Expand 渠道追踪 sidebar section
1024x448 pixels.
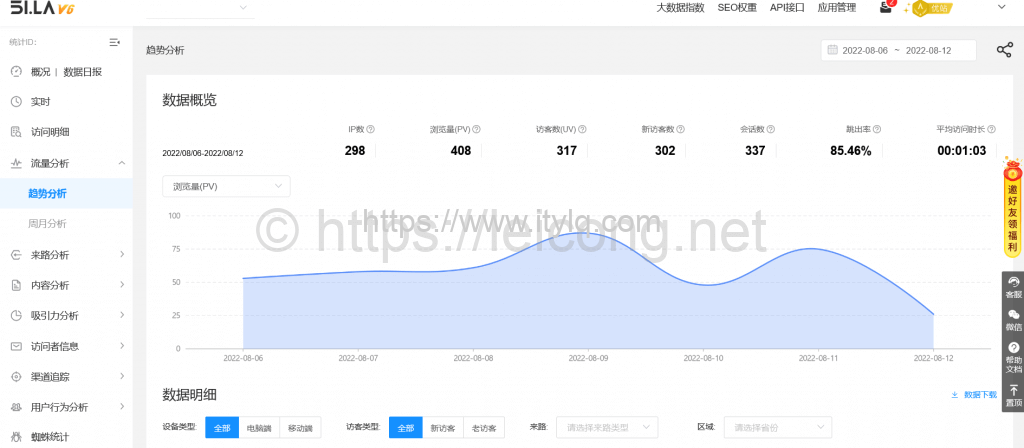click(x=65, y=376)
